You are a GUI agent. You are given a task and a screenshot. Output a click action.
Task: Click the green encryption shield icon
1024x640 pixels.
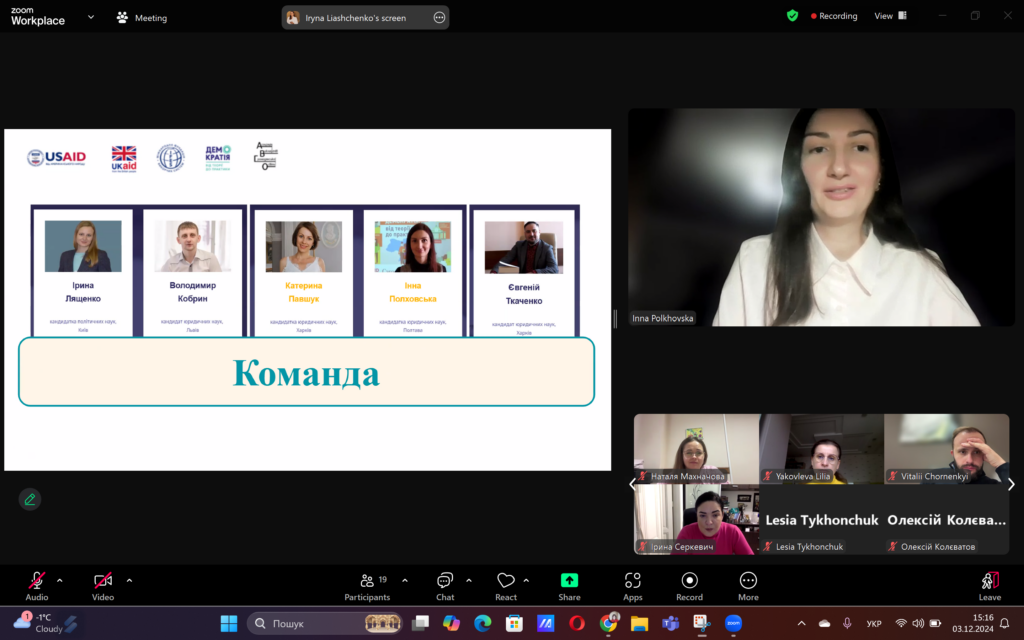792,16
